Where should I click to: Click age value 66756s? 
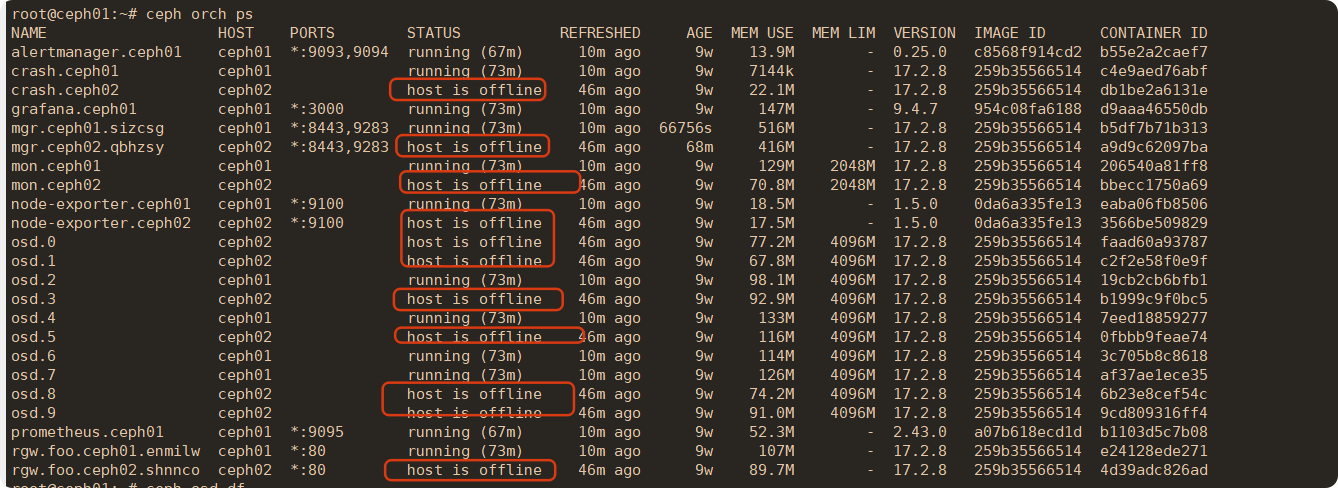[x=686, y=128]
